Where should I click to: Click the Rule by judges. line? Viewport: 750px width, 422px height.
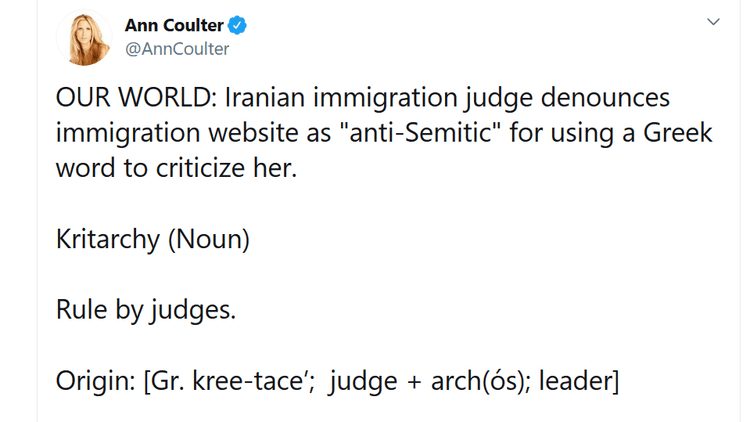146,310
